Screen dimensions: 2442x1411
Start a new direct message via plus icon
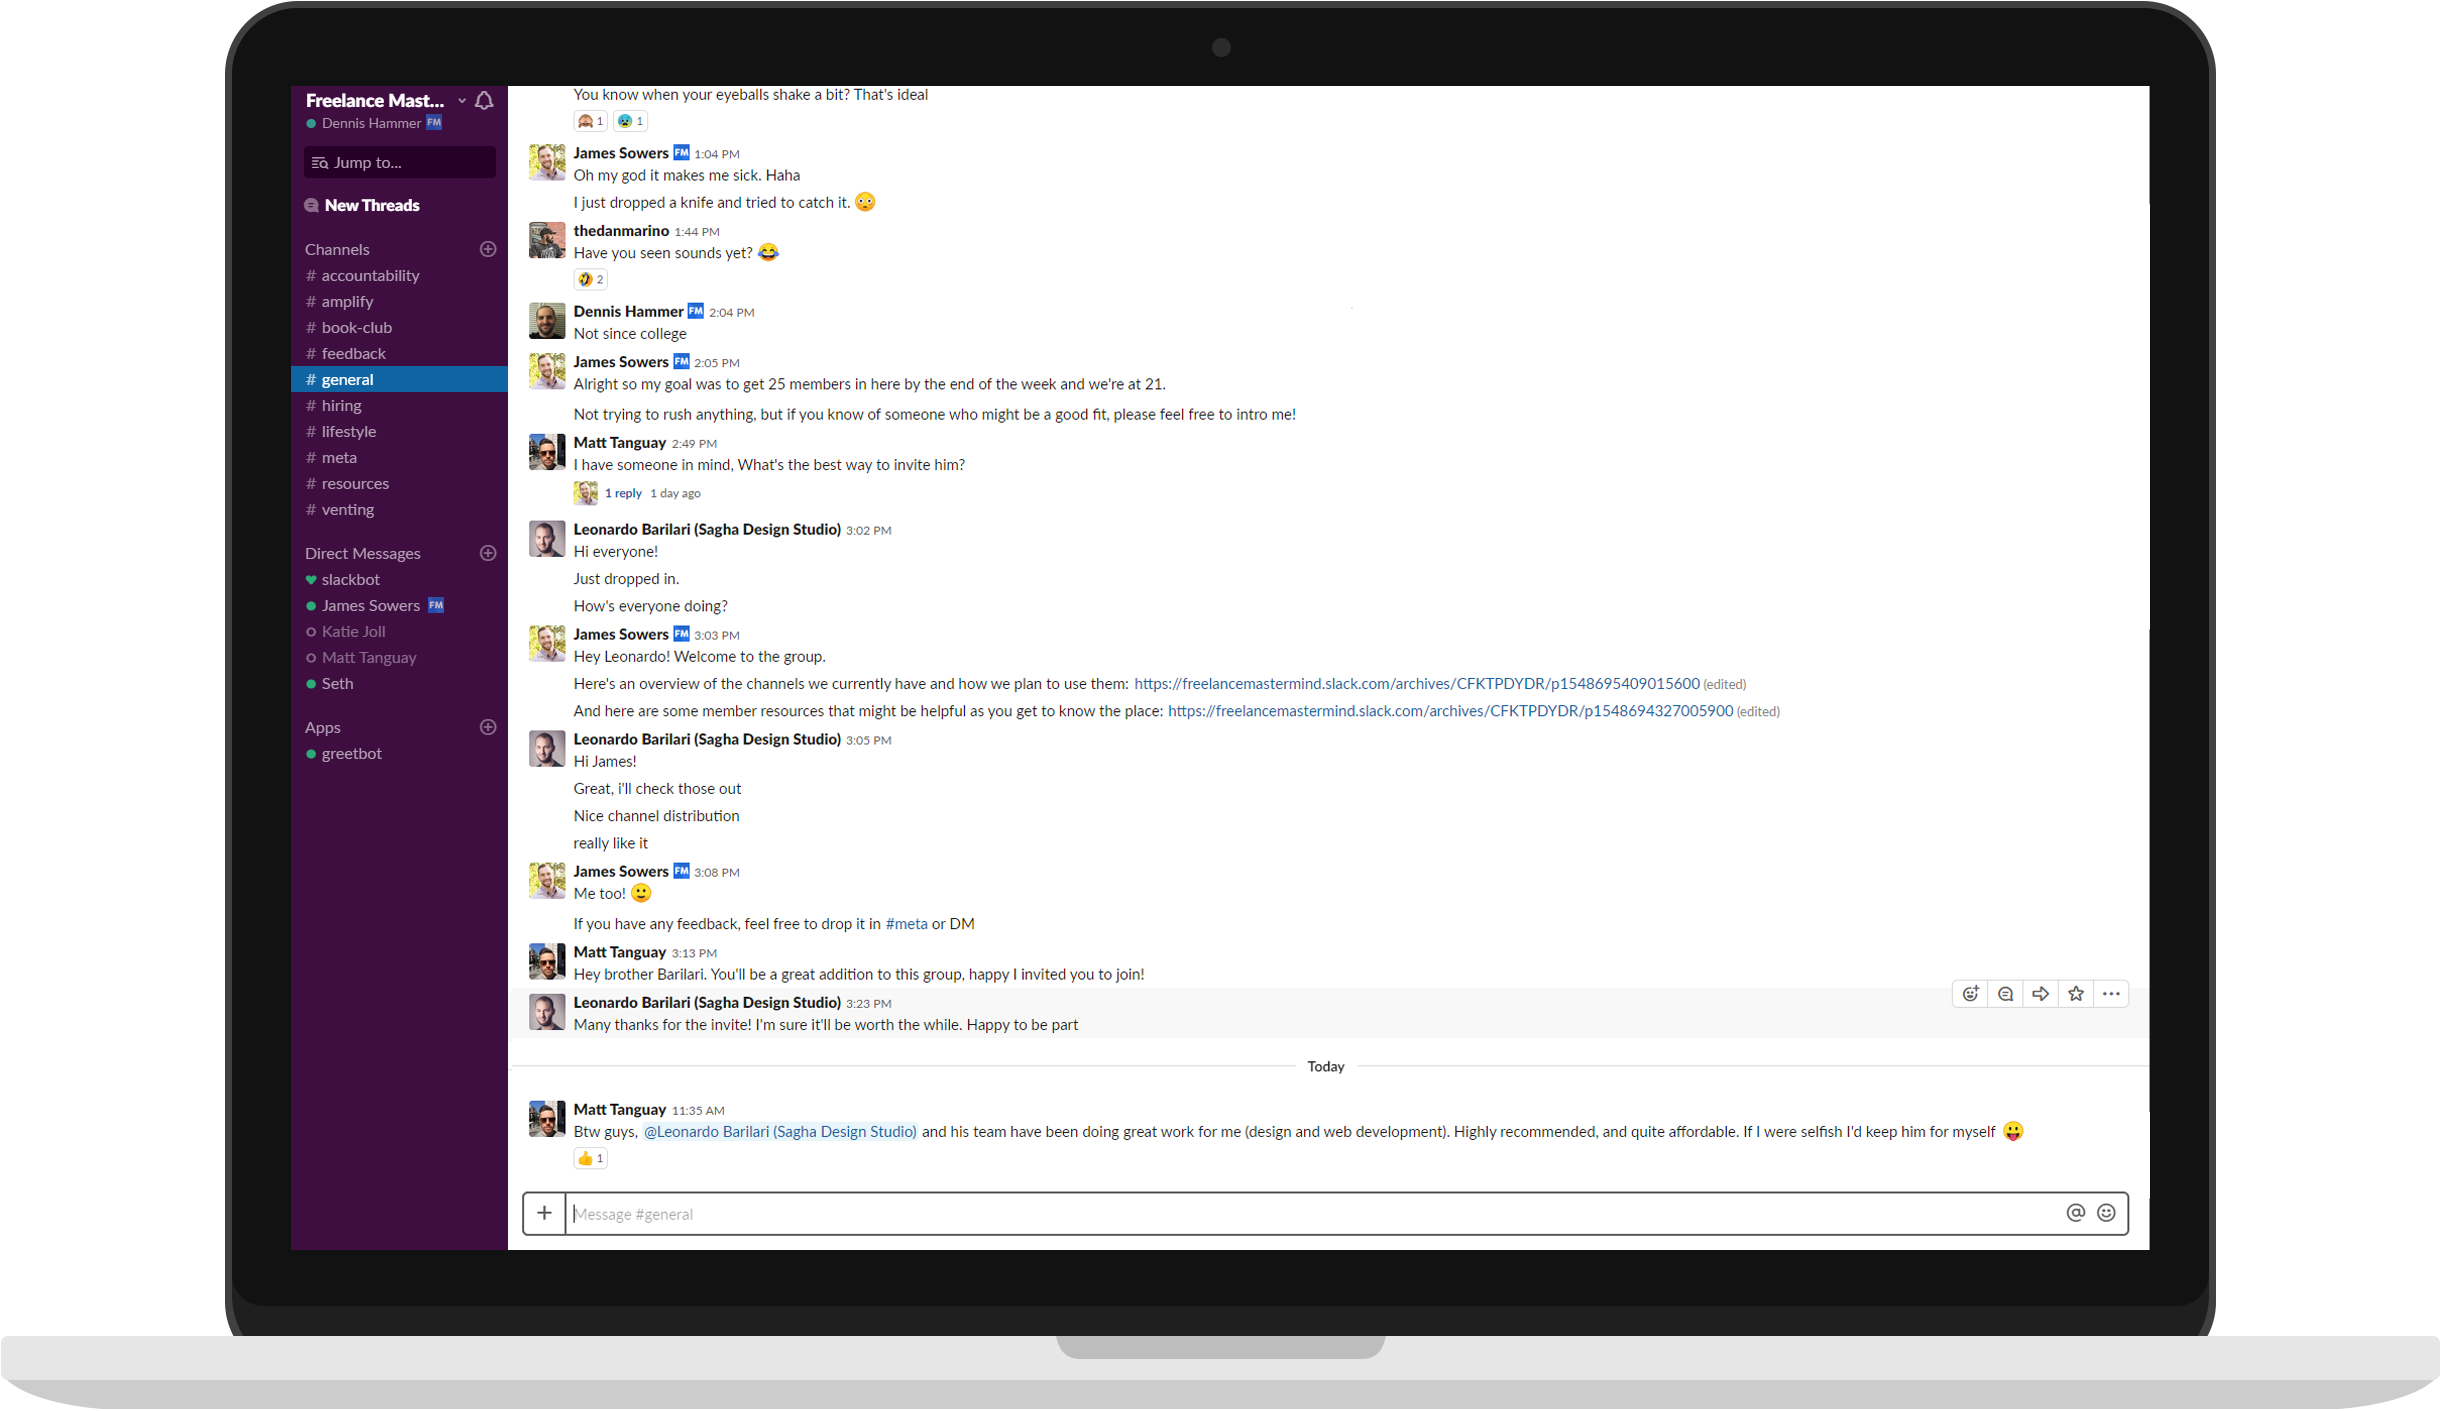(488, 553)
